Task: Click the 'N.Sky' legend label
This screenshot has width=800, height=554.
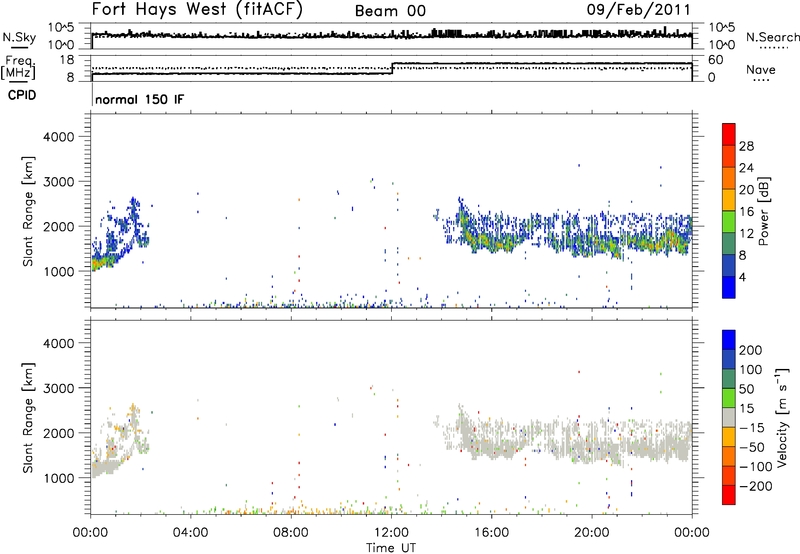Action: tap(19, 37)
